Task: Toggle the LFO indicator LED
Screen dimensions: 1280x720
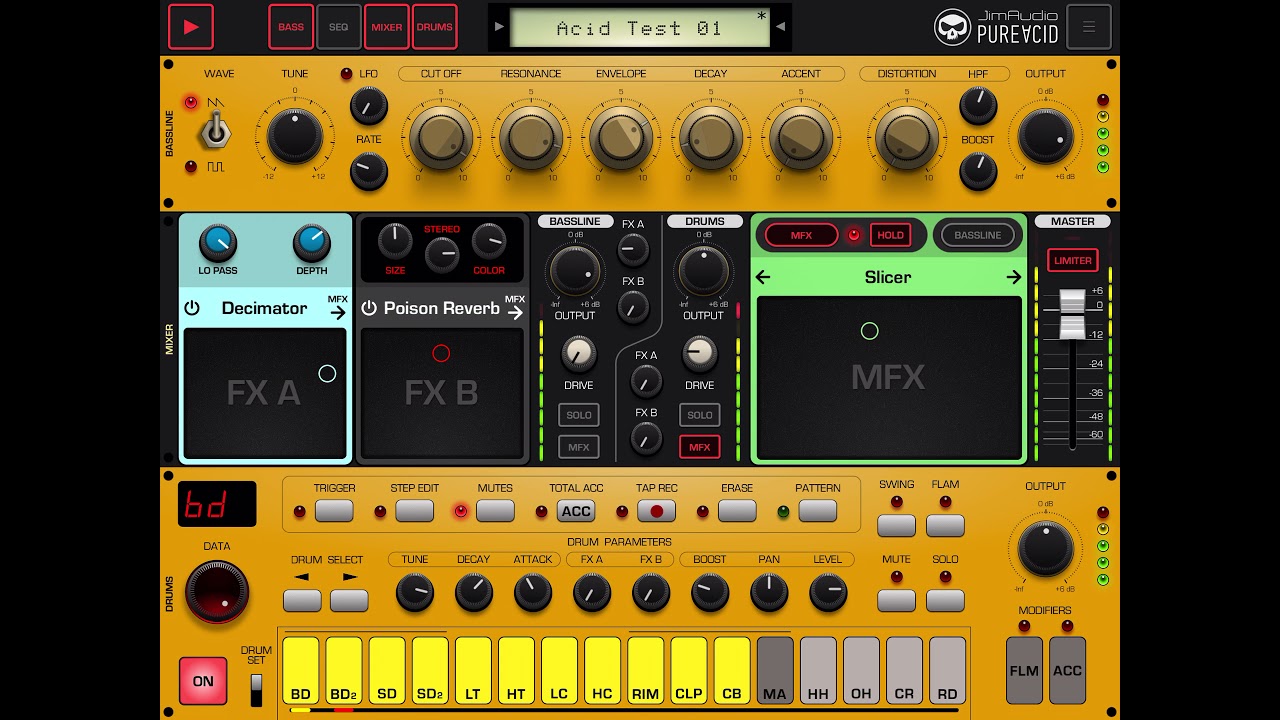Action: [347, 74]
